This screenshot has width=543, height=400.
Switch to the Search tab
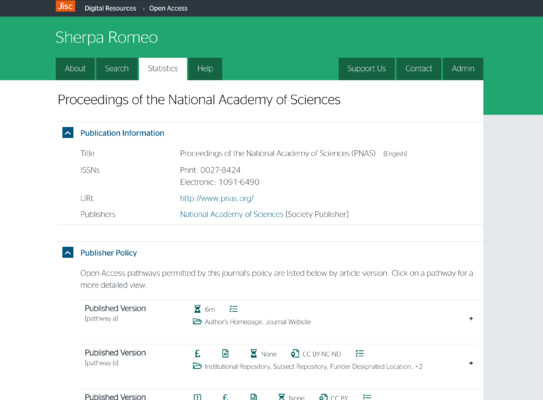coord(117,69)
